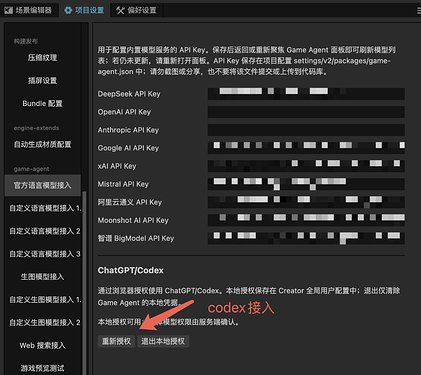Switch to the 场景编辑器 tab

(x=29, y=10)
